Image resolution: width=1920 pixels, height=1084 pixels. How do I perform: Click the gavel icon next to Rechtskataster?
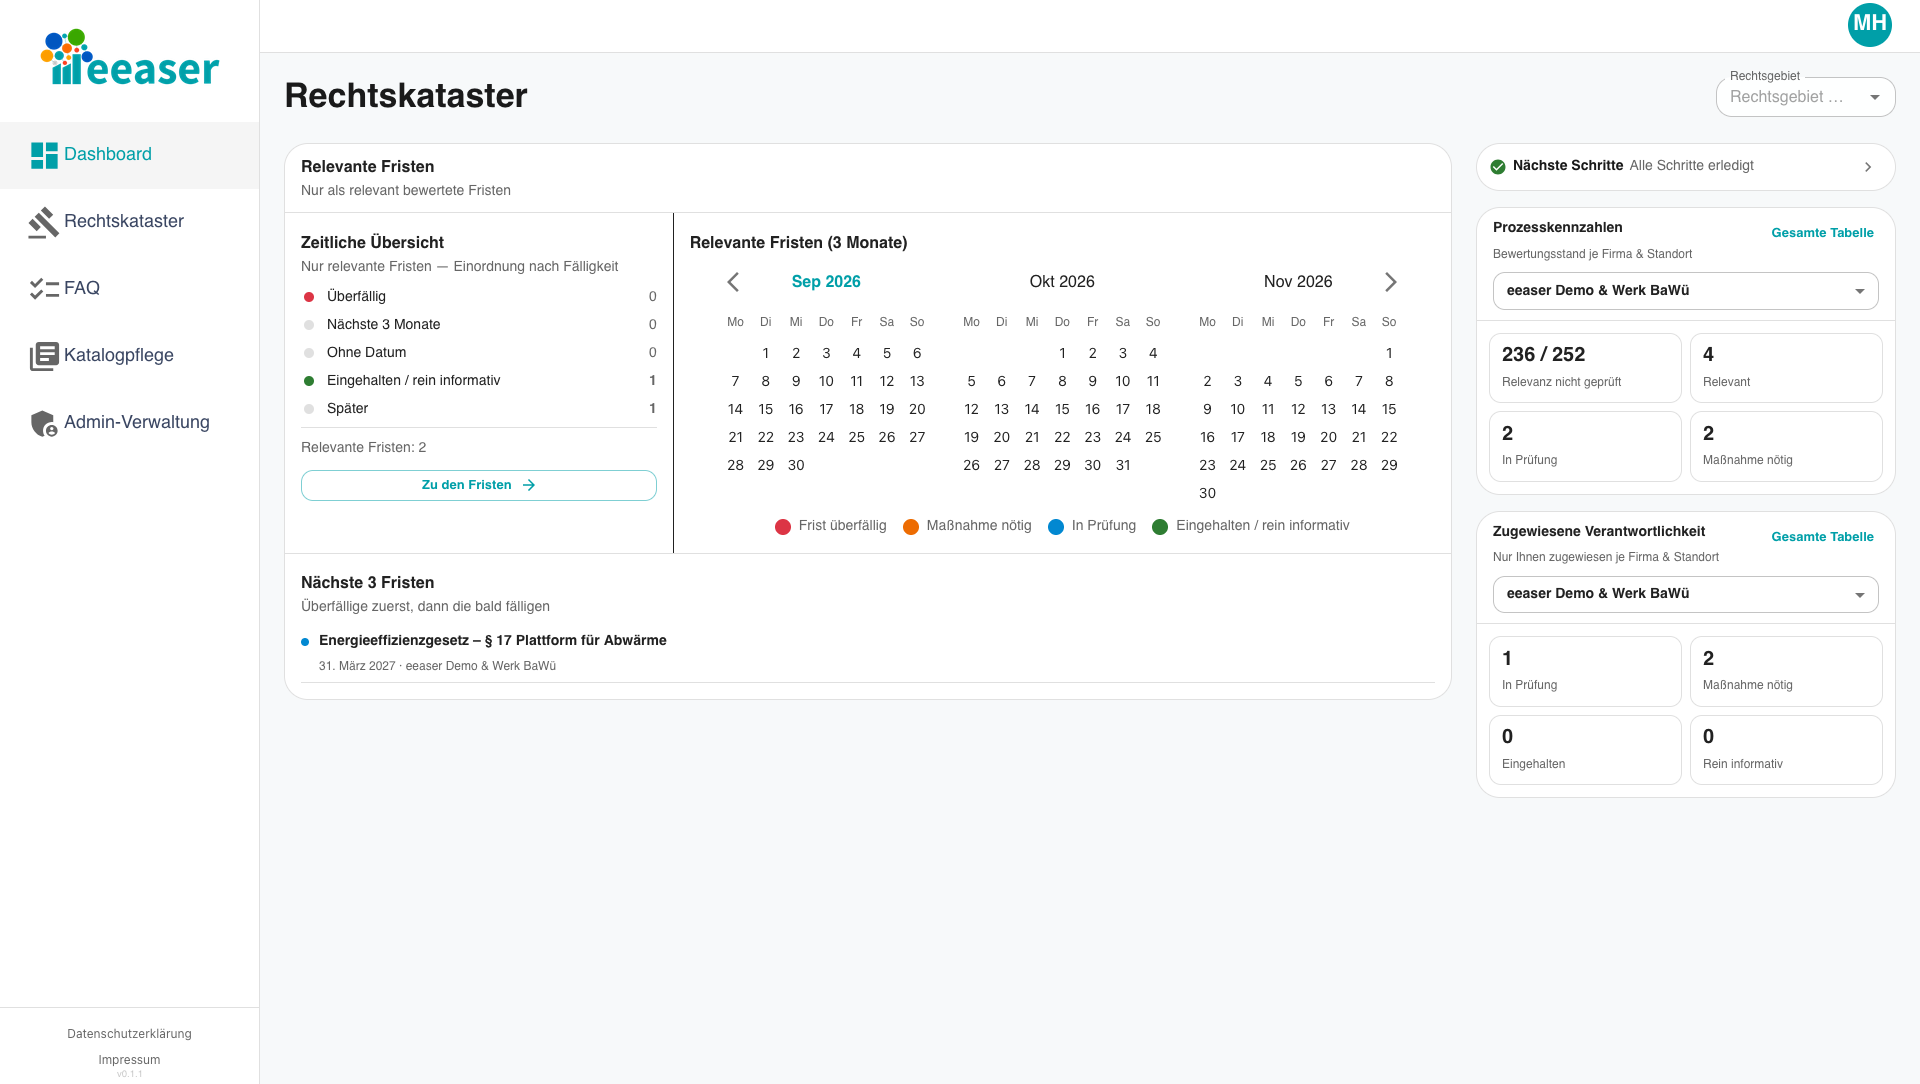44,222
